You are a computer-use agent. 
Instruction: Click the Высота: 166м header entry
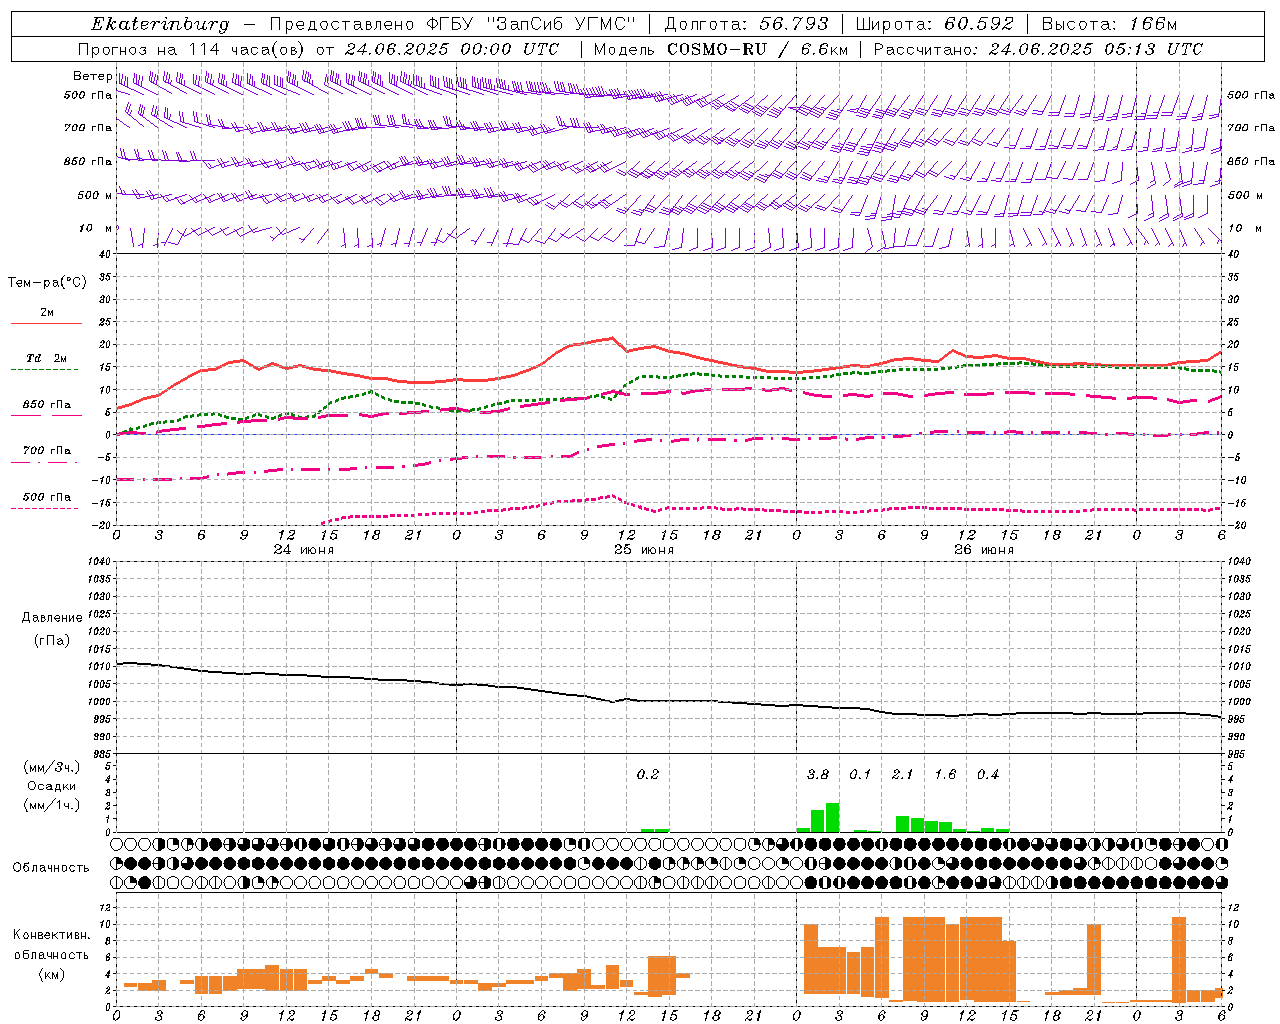point(1109,24)
